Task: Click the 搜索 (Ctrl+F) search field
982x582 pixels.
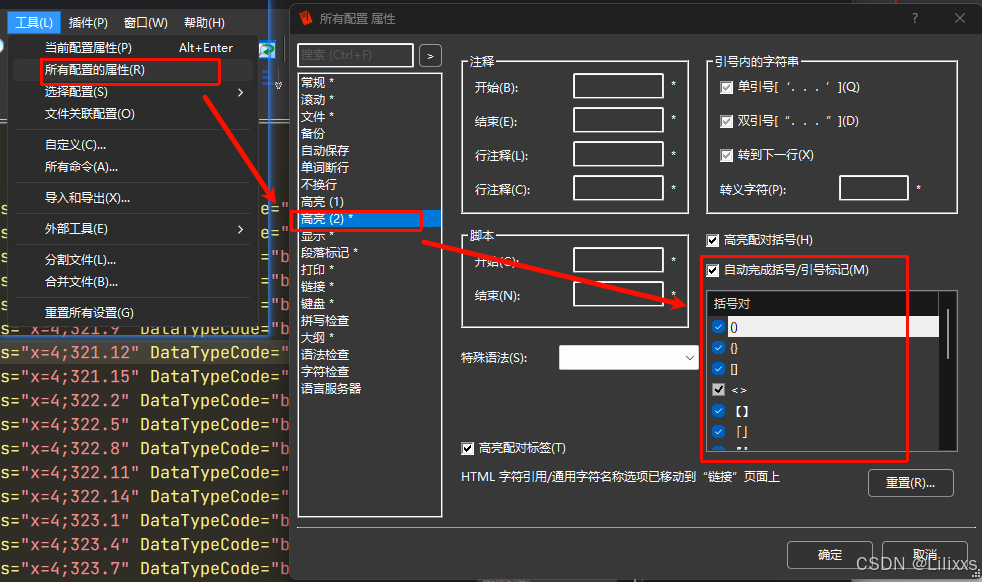Action: (355, 55)
